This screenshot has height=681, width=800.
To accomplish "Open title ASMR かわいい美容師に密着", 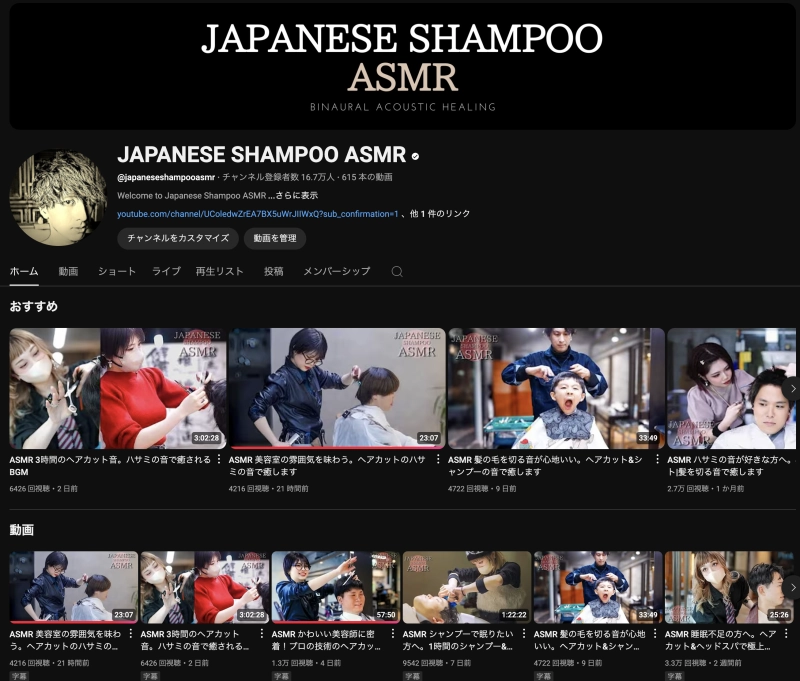I will click(326, 640).
